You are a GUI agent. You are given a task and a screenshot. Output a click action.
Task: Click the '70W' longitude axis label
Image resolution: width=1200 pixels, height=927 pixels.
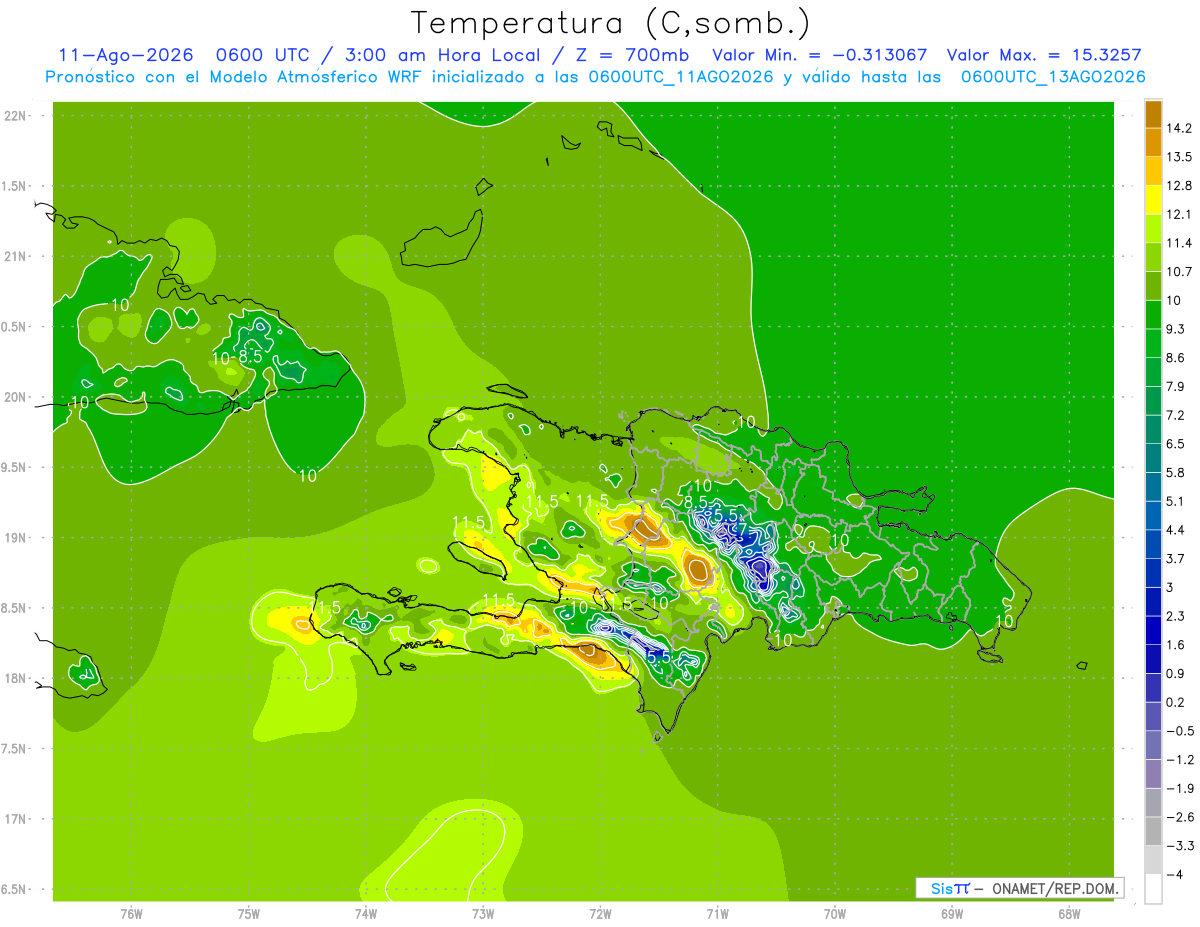pyautogui.click(x=835, y=913)
